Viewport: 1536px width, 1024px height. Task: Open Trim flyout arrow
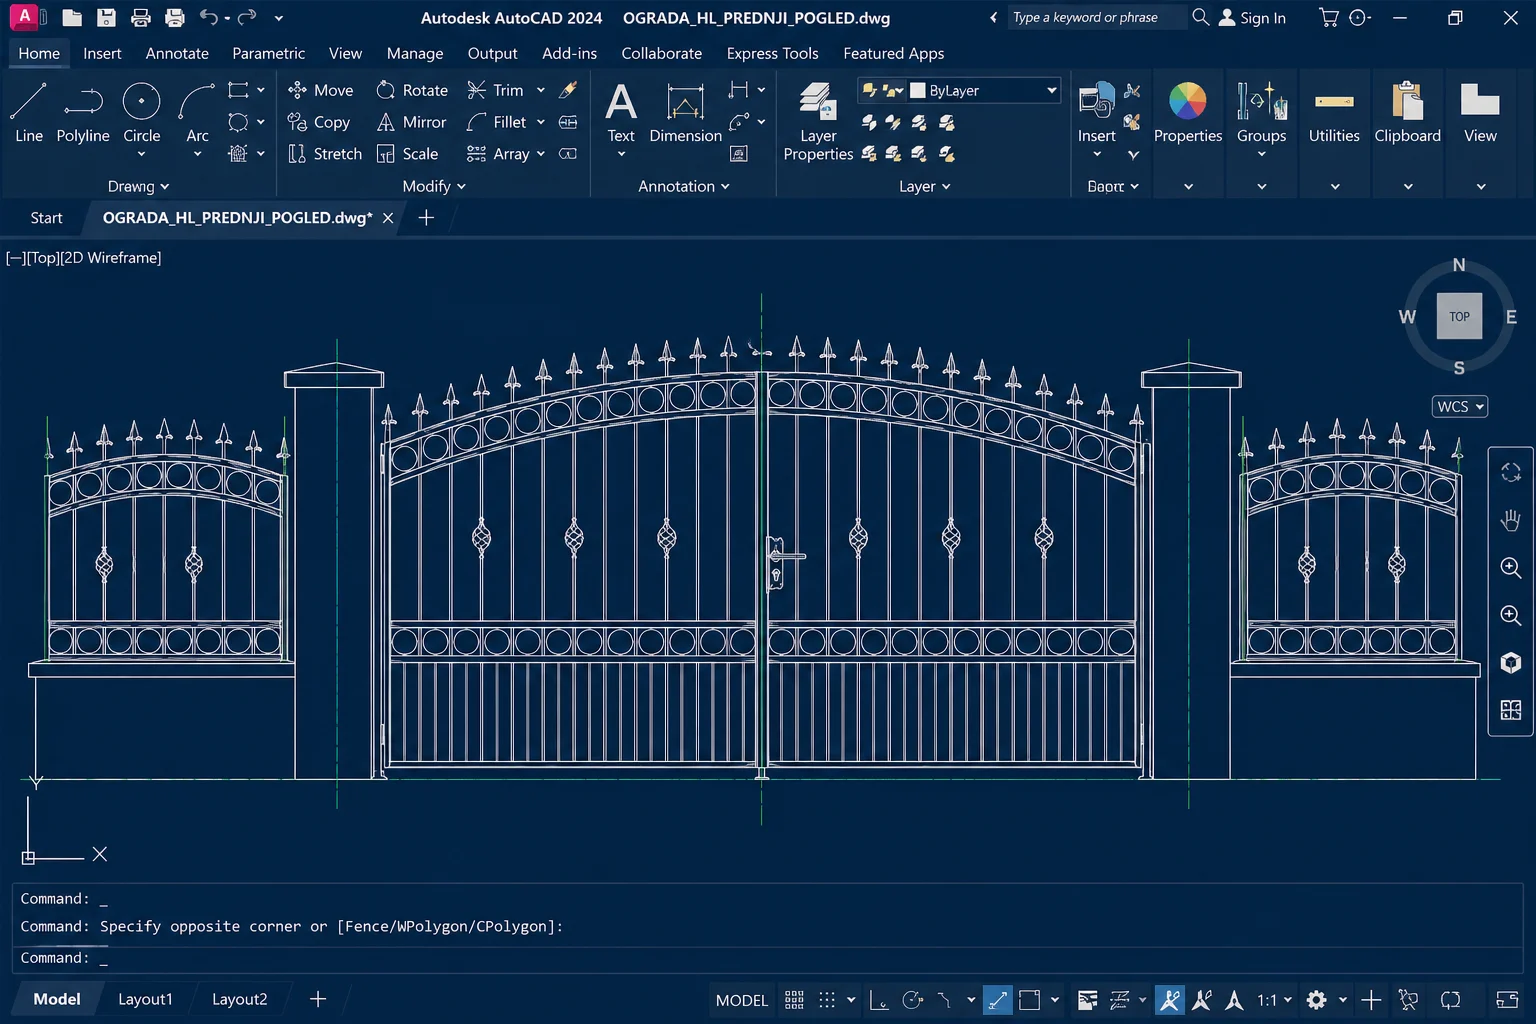coord(541,90)
